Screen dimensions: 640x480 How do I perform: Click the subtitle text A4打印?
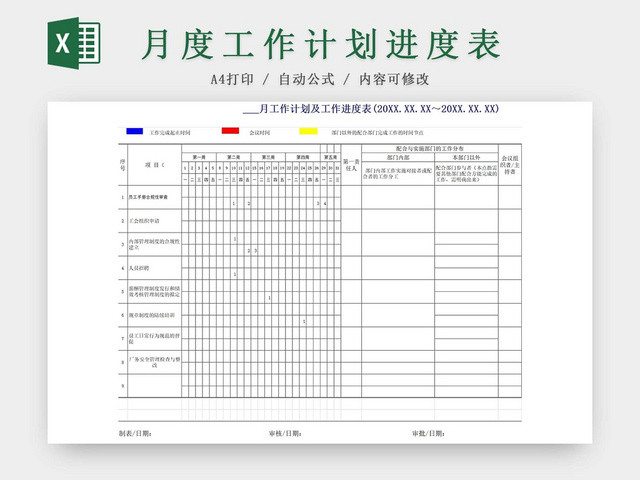tap(232, 79)
